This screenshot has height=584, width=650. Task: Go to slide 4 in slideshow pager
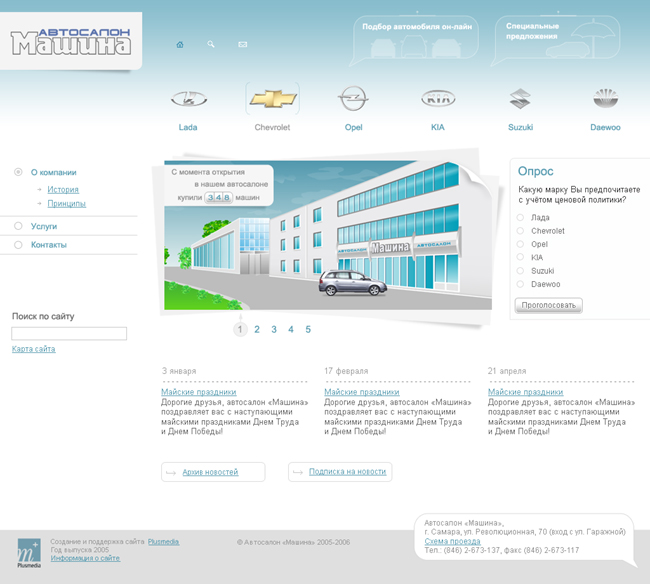pyautogui.click(x=291, y=330)
